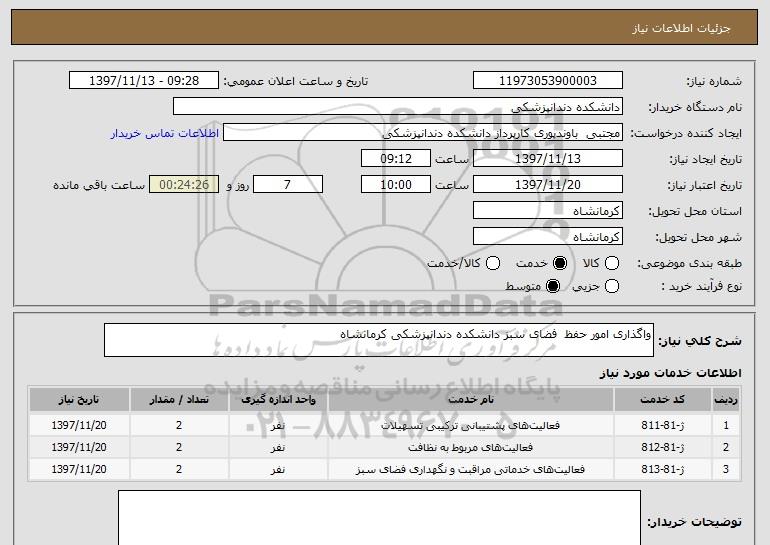
Task: Click service code ژ-81-812
Action: (x=662, y=447)
